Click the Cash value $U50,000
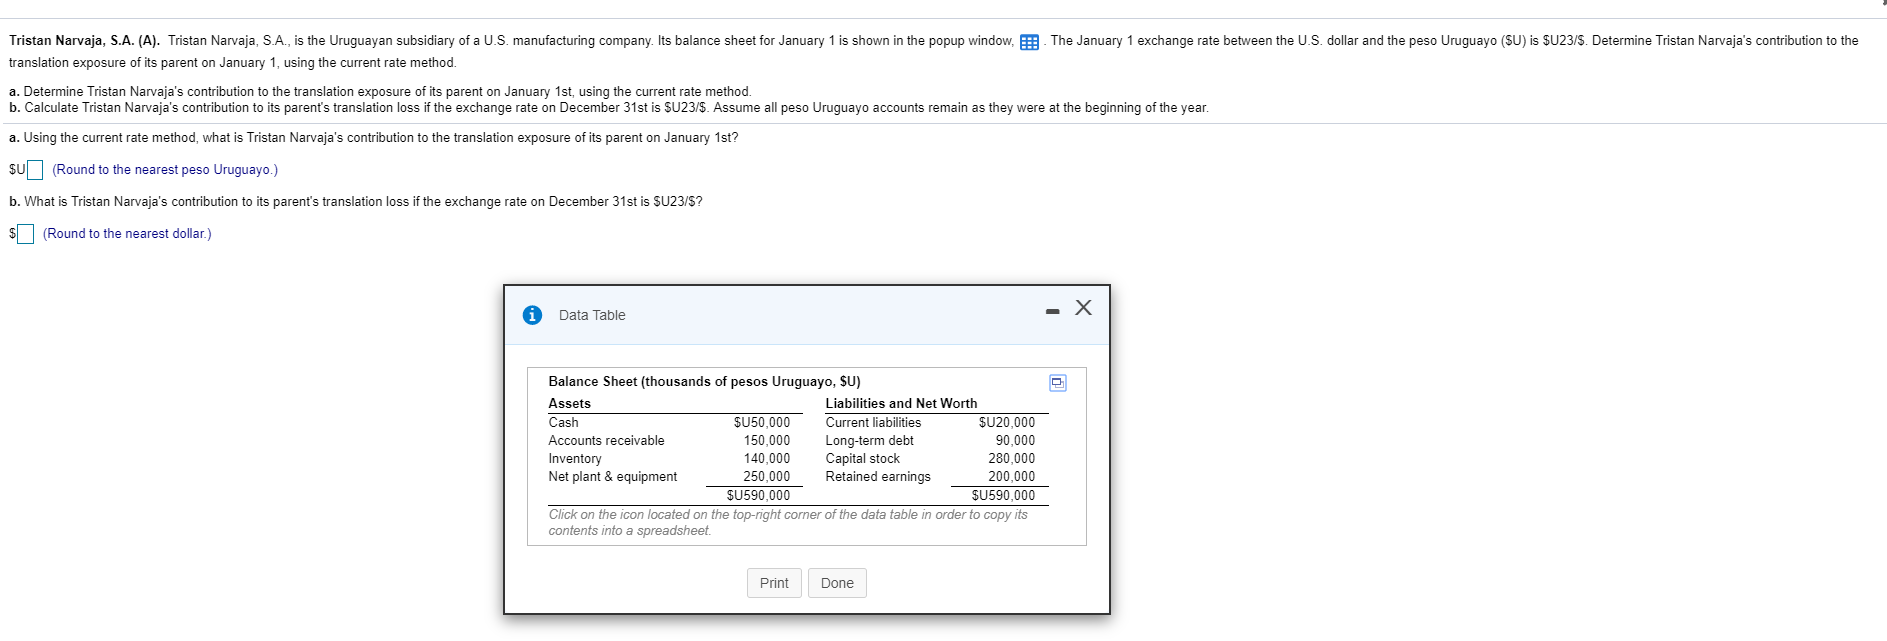 tap(762, 423)
